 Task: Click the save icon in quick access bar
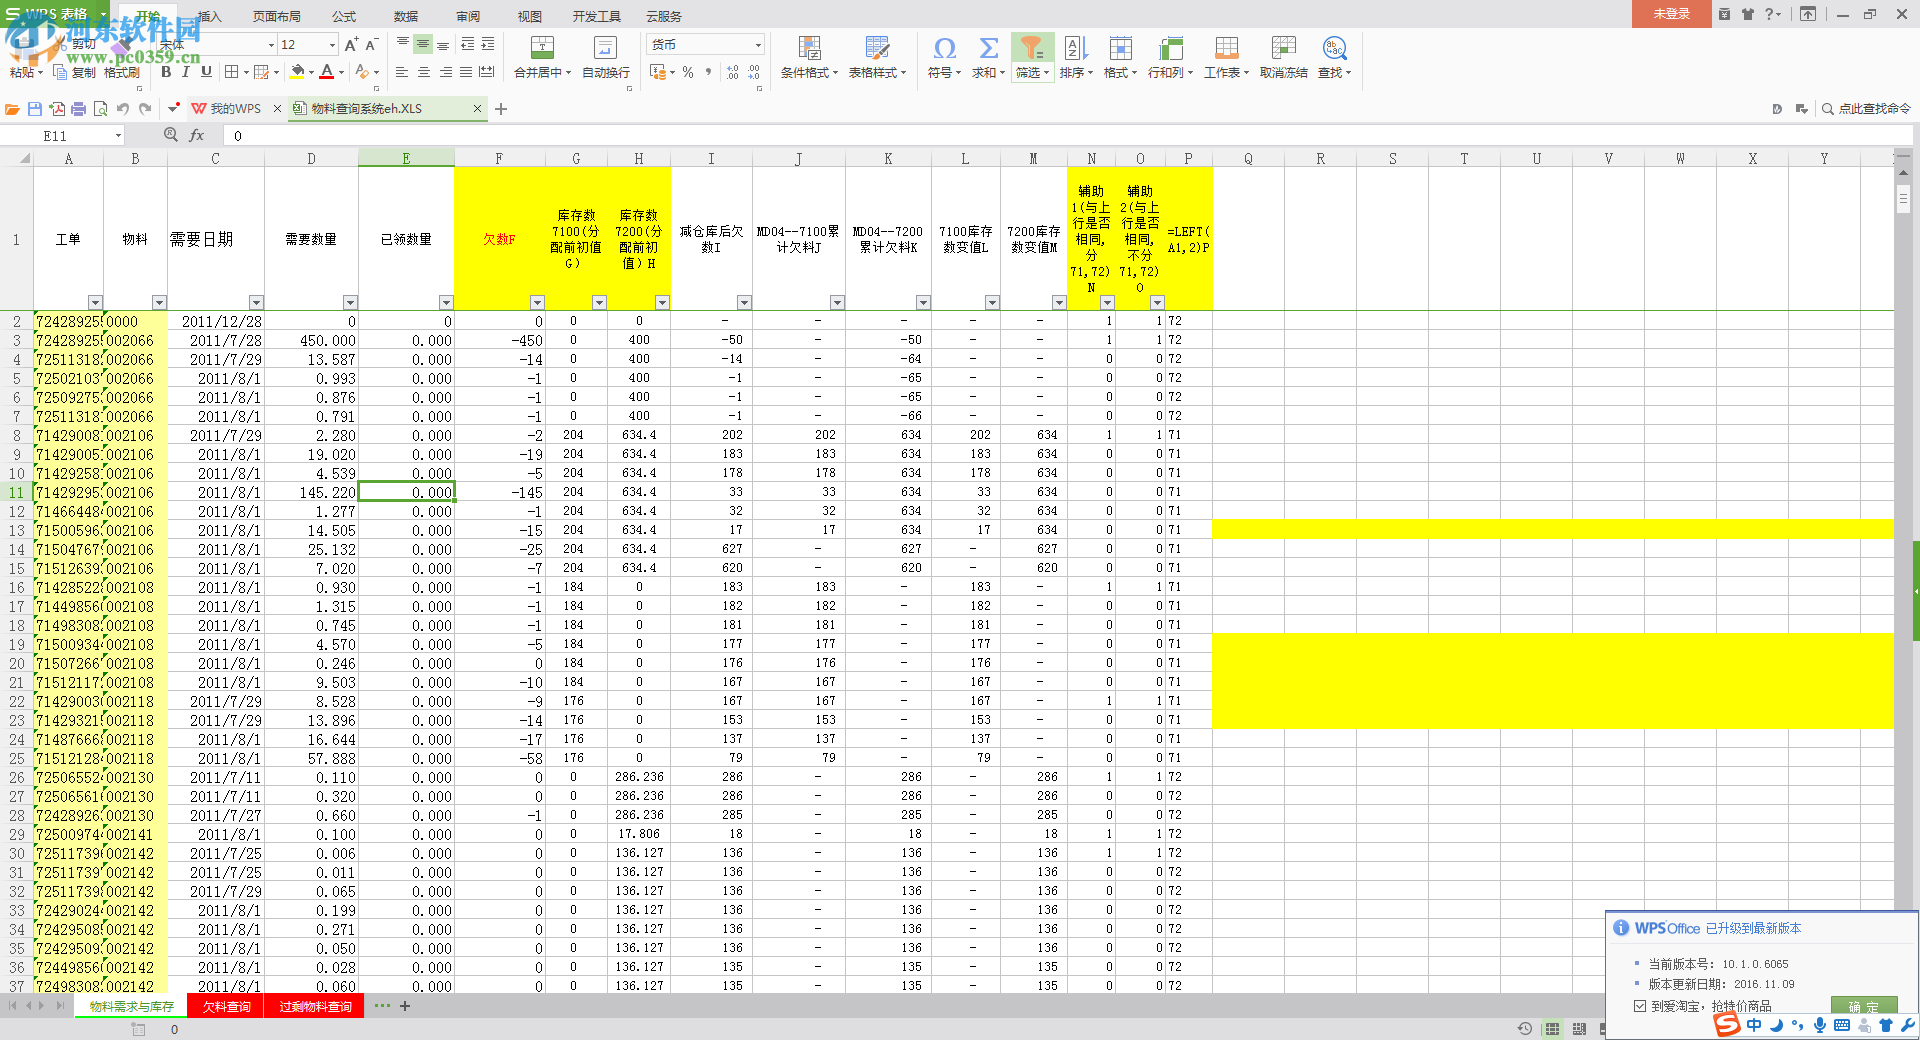35,109
